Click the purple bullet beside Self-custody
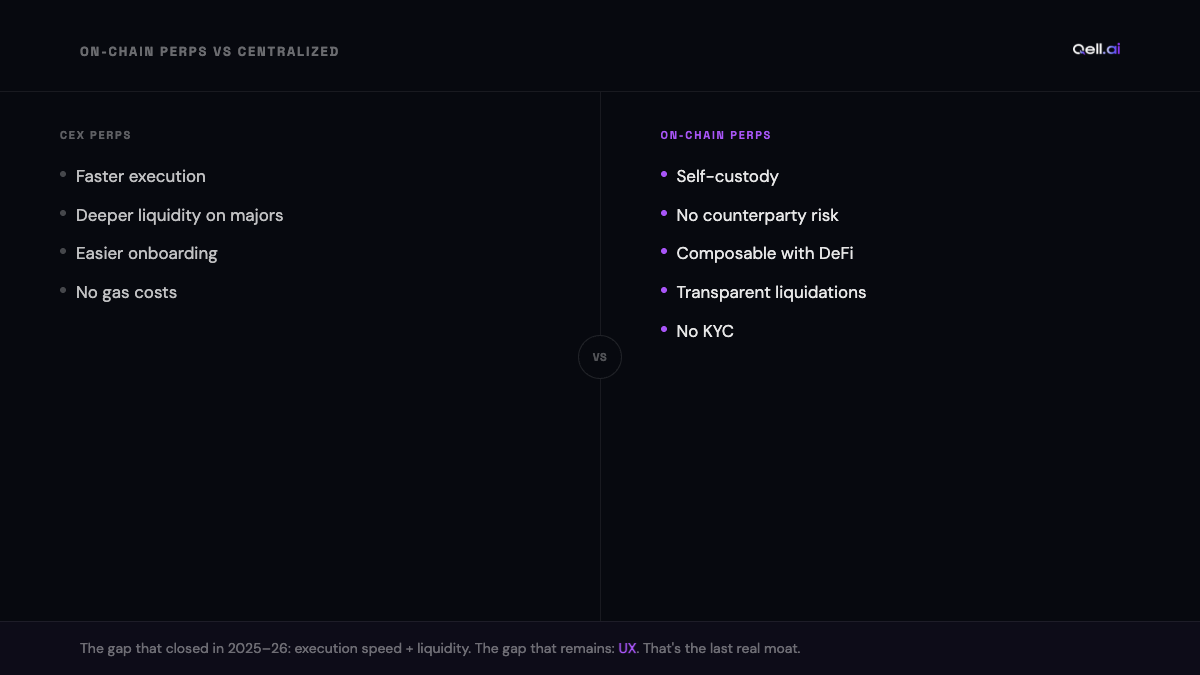The image size is (1200, 675). coord(664,174)
